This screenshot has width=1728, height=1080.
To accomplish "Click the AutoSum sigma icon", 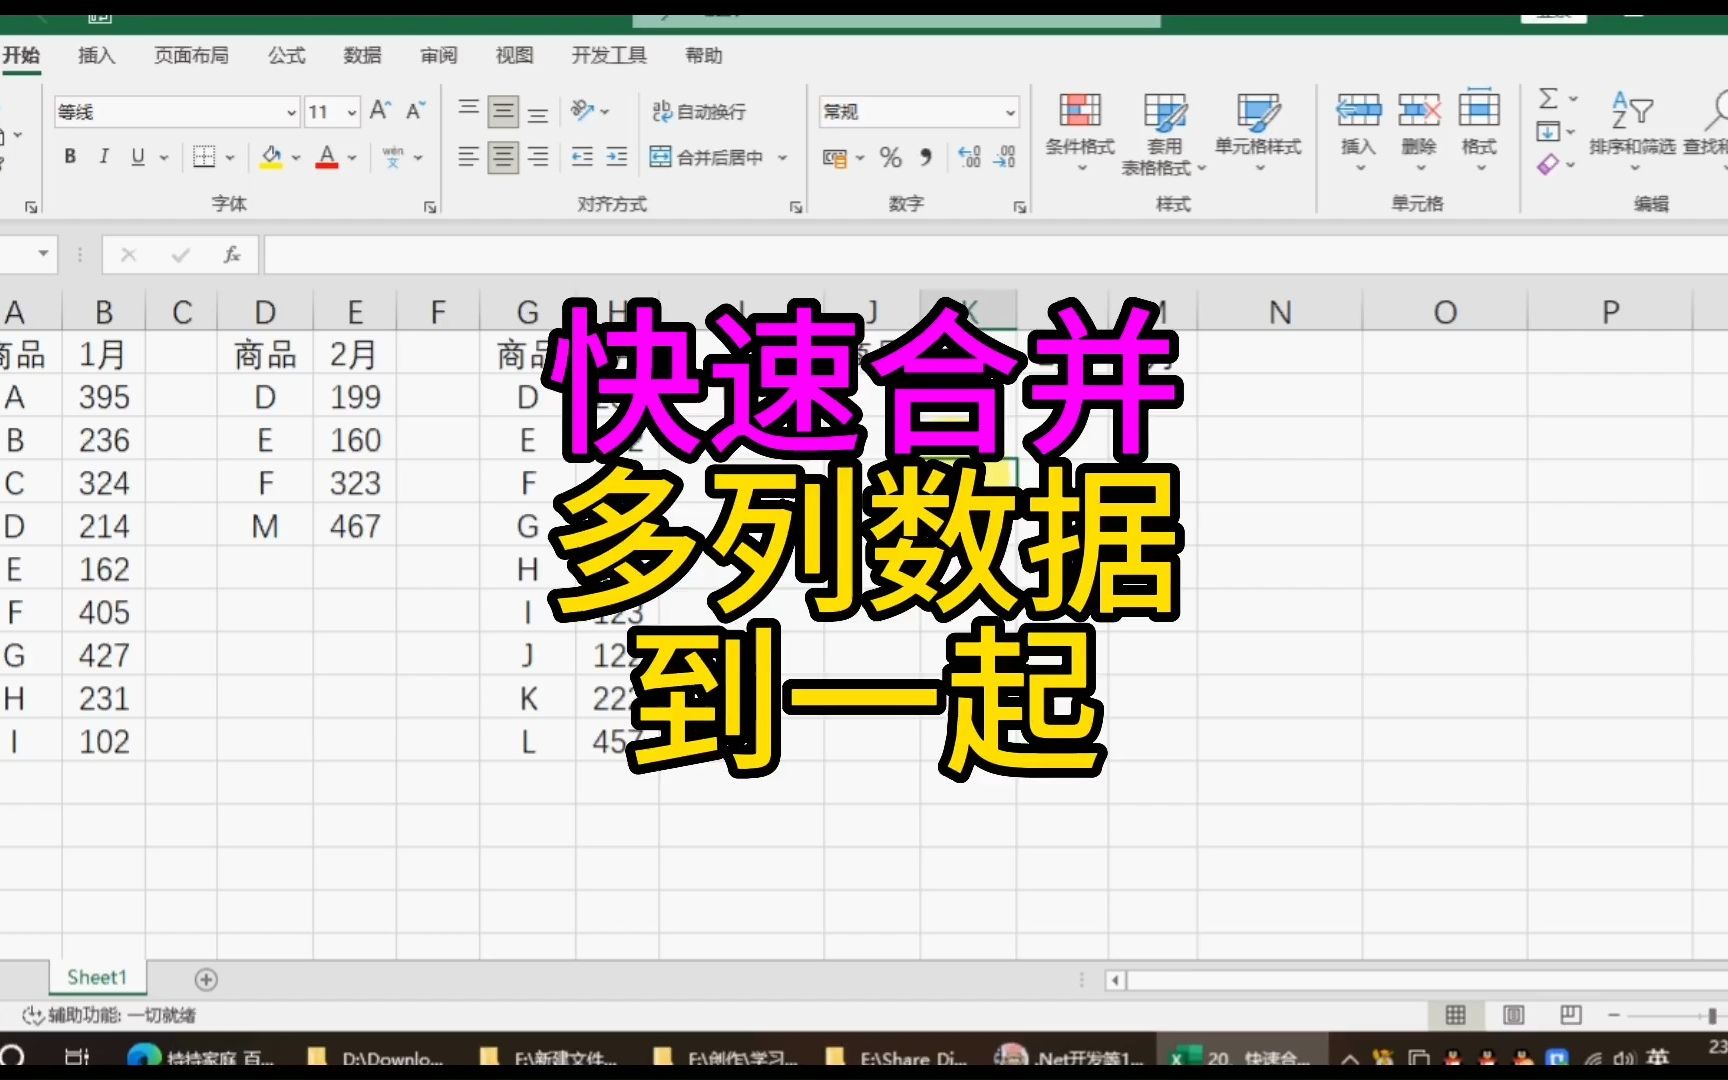I will [x=1548, y=99].
